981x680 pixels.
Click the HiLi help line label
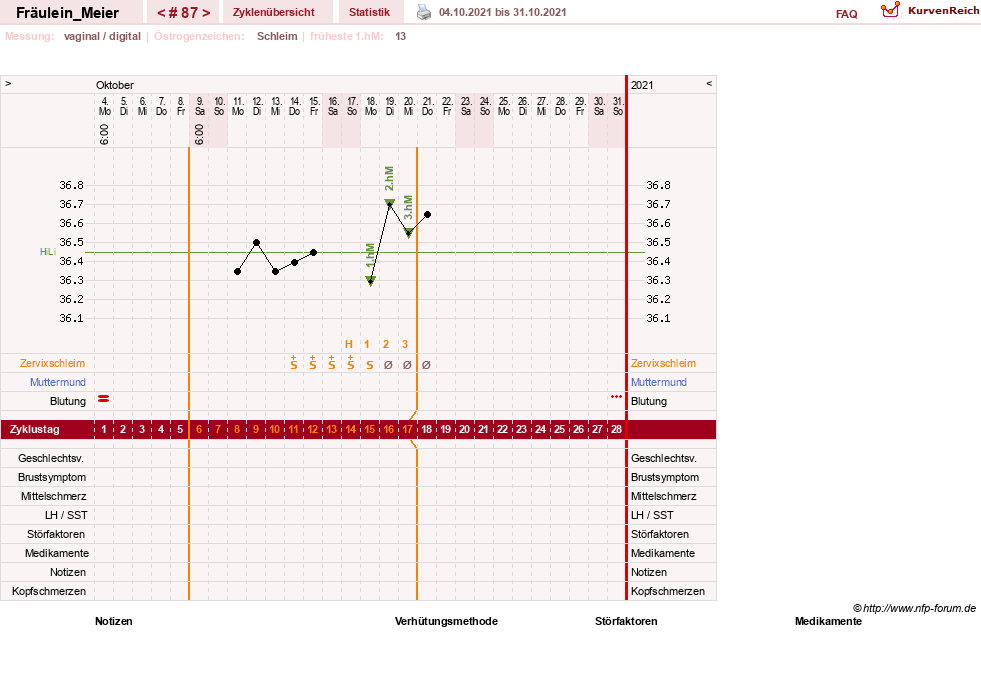pos(48,251)
